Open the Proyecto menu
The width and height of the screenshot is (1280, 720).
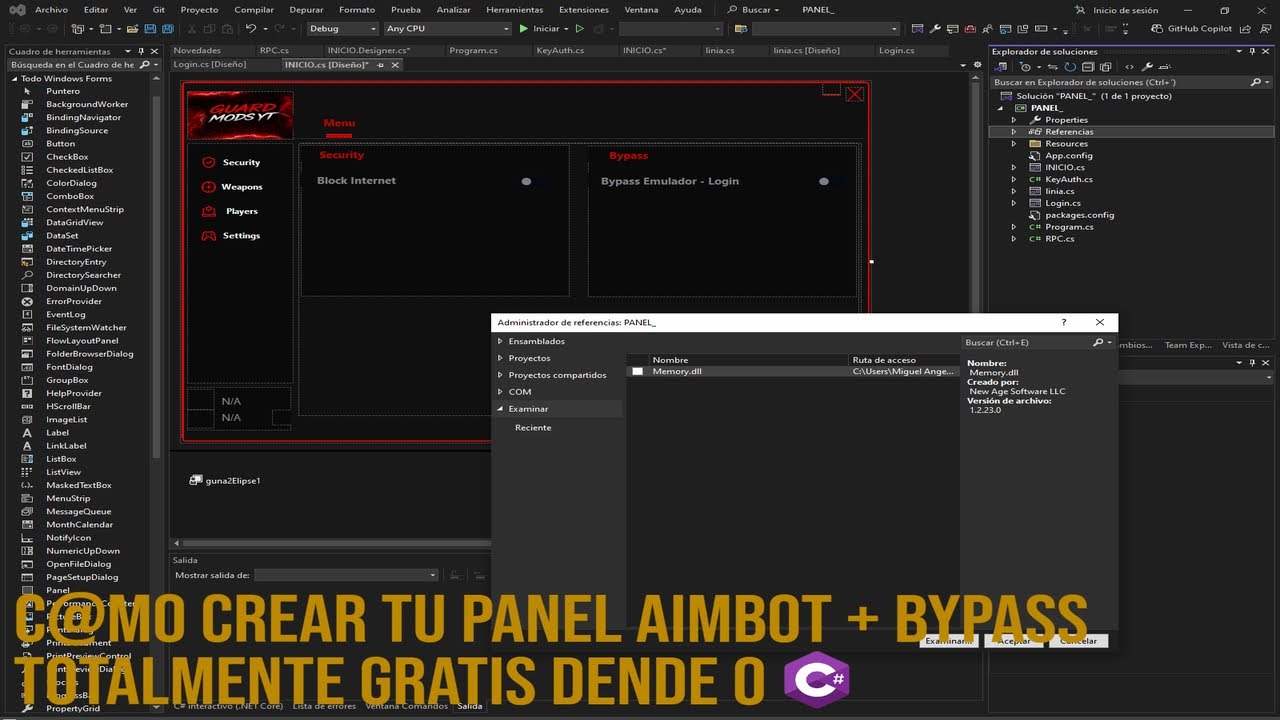(199, 9)
